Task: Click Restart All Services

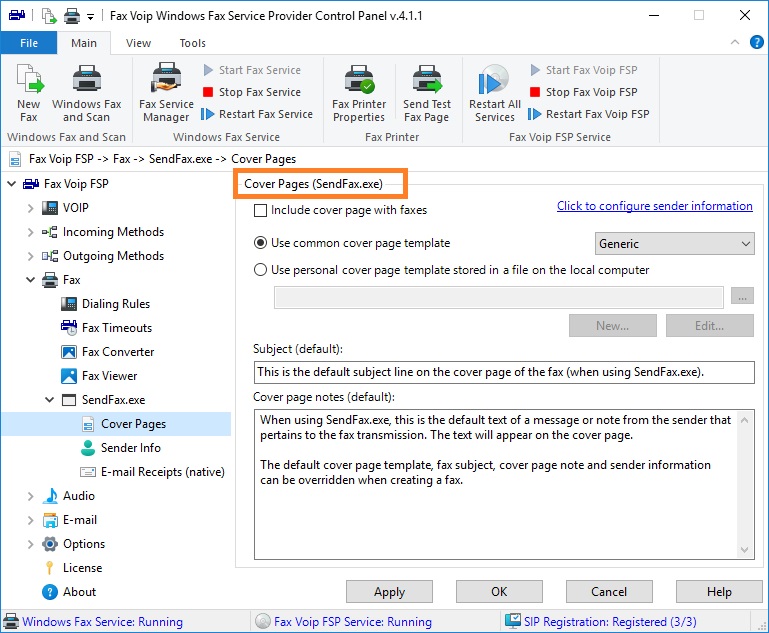Action: [494, 93]
